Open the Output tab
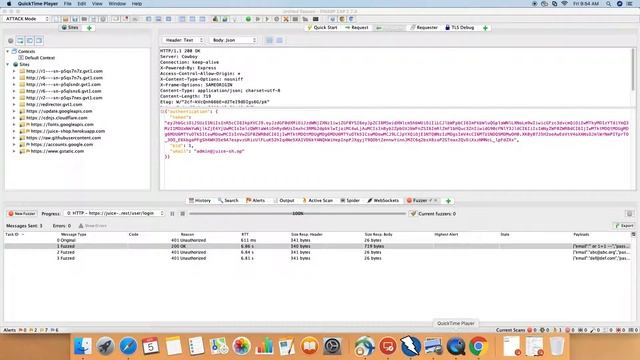Image resolution: width=640 pixels, height=360 pixels. point(284,200)
